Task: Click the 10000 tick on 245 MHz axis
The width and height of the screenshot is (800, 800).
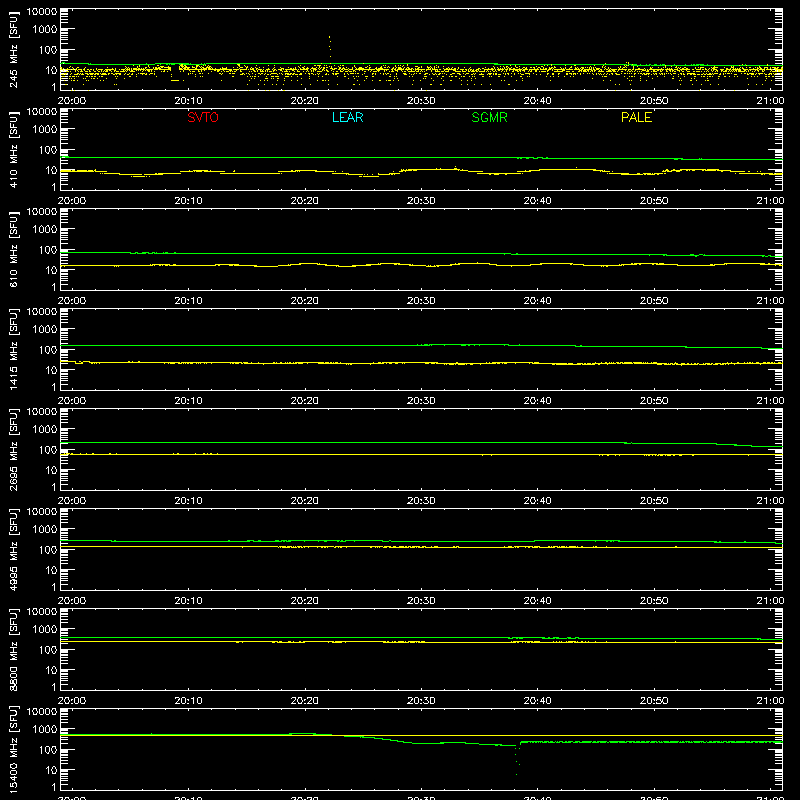Action: coord(42,12)
